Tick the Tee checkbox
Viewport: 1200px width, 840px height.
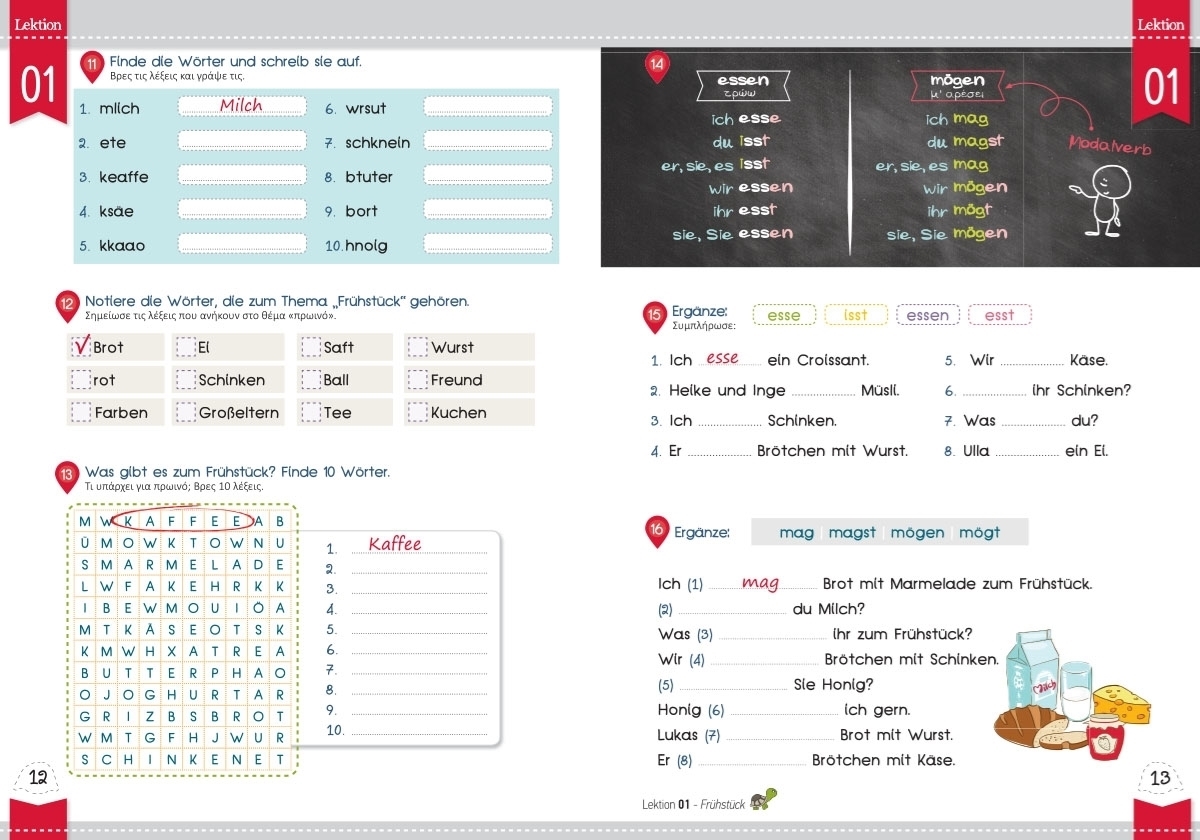coord(312,412)
